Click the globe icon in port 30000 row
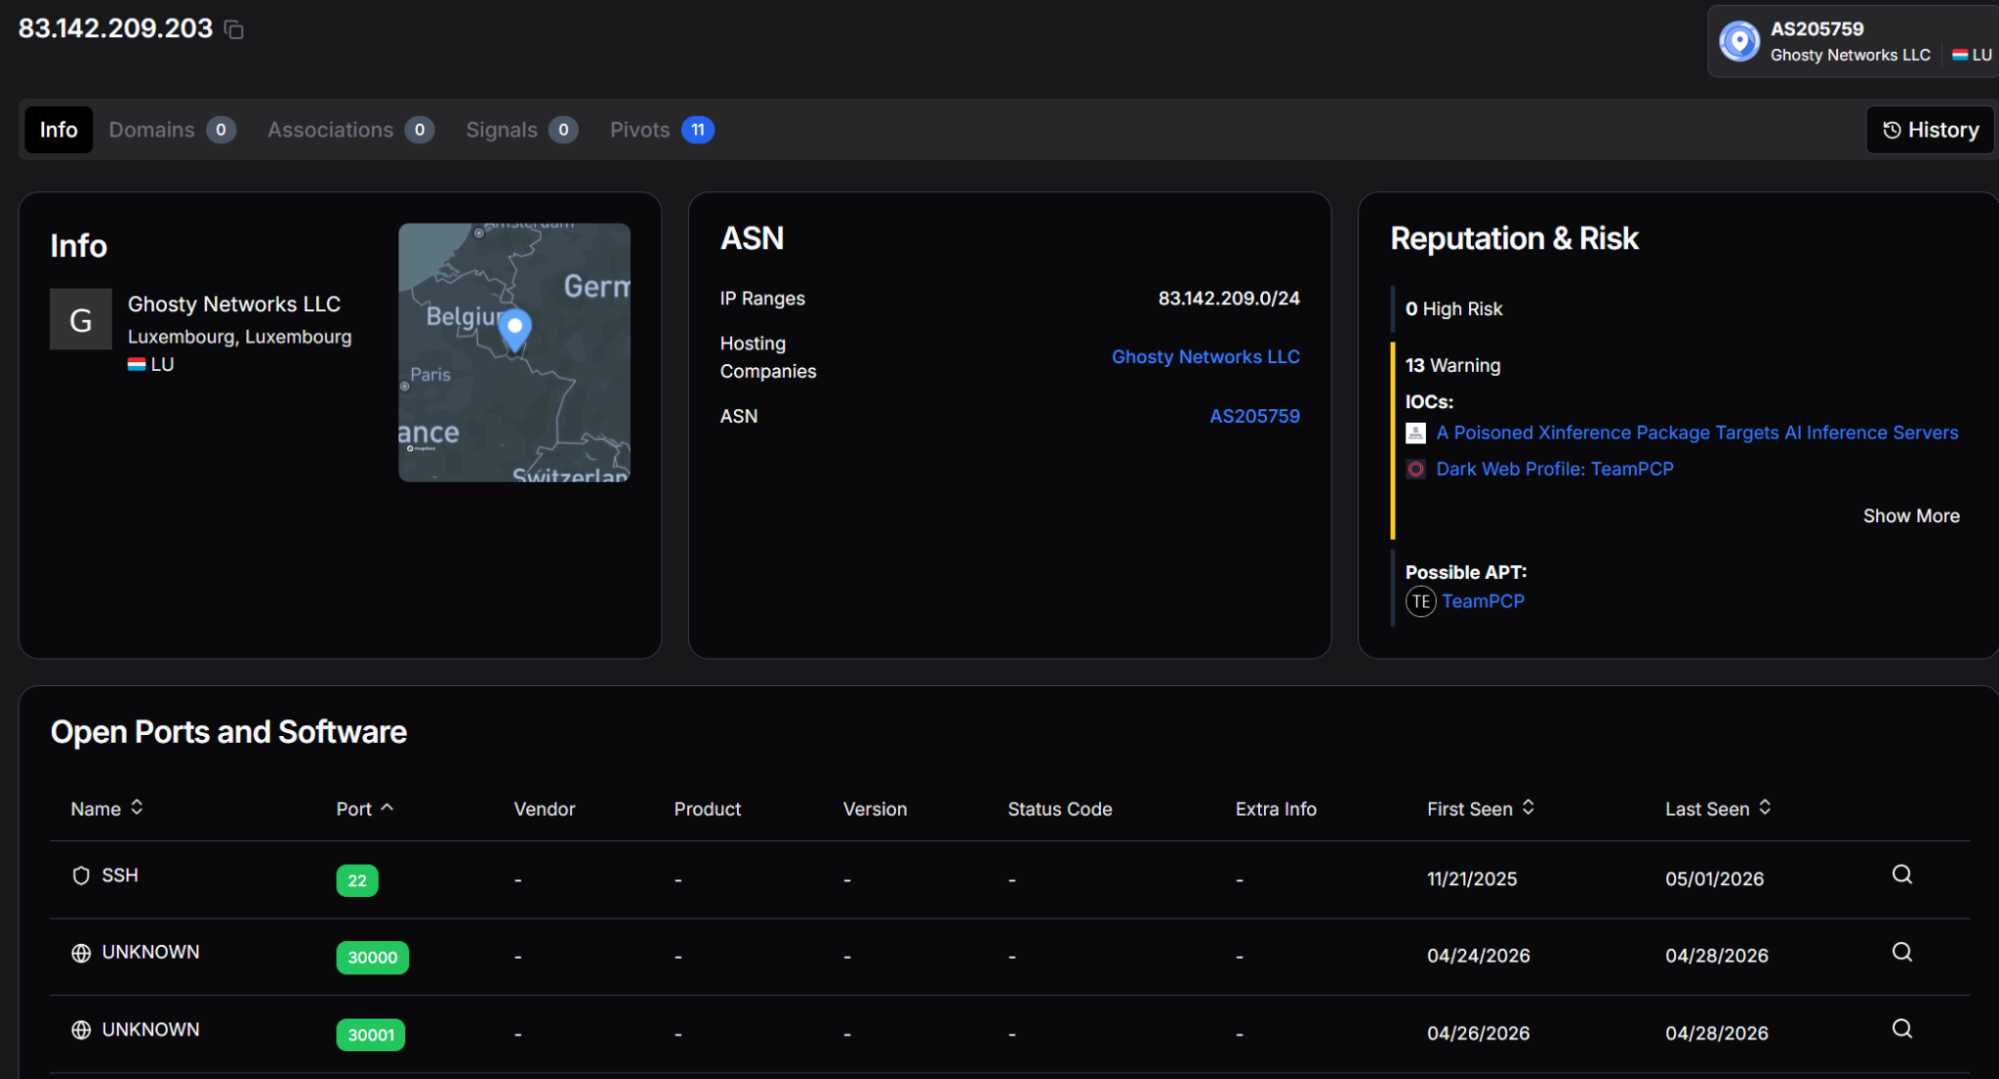Viewport: 1999px width, 1079px height. (81, 953)
